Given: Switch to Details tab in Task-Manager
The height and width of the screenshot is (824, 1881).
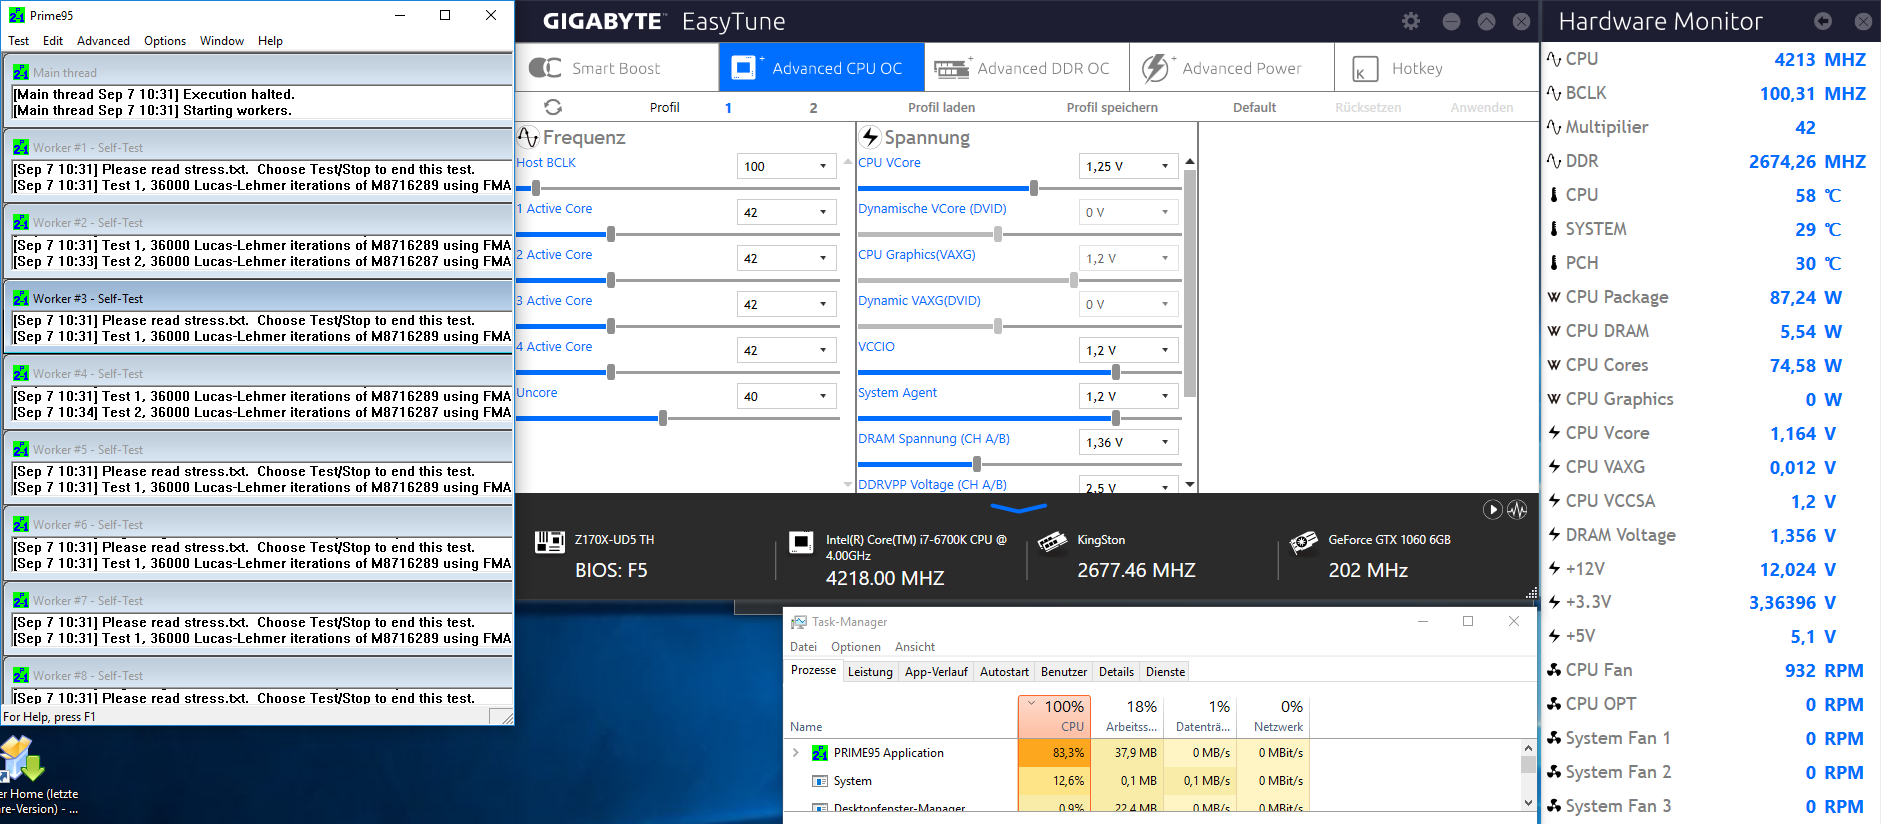Looking at the screenshot, I should pyautogui.click(x=1116, y=672).
